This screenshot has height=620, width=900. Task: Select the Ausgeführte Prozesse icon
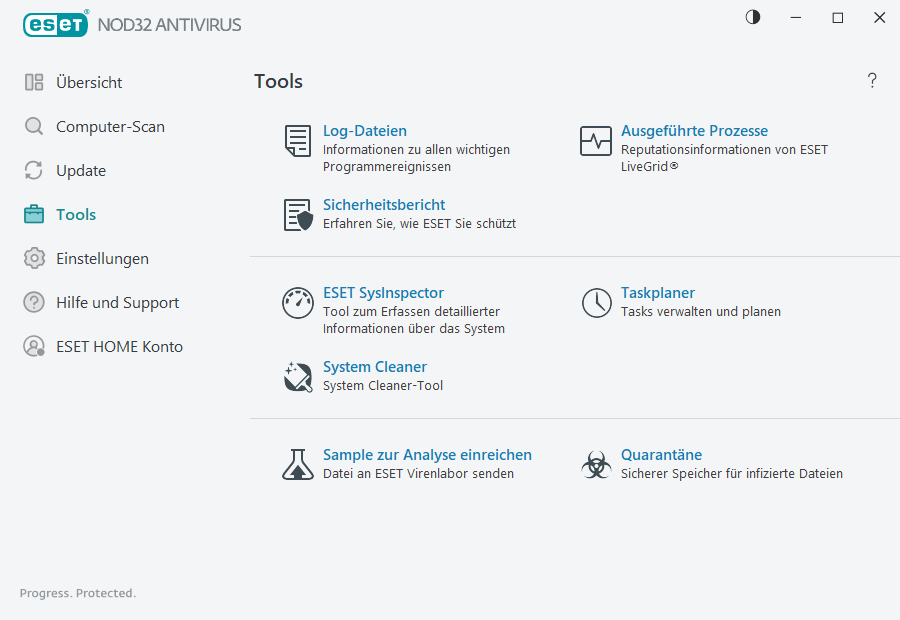pyautogui.click(x=596, y=142)
